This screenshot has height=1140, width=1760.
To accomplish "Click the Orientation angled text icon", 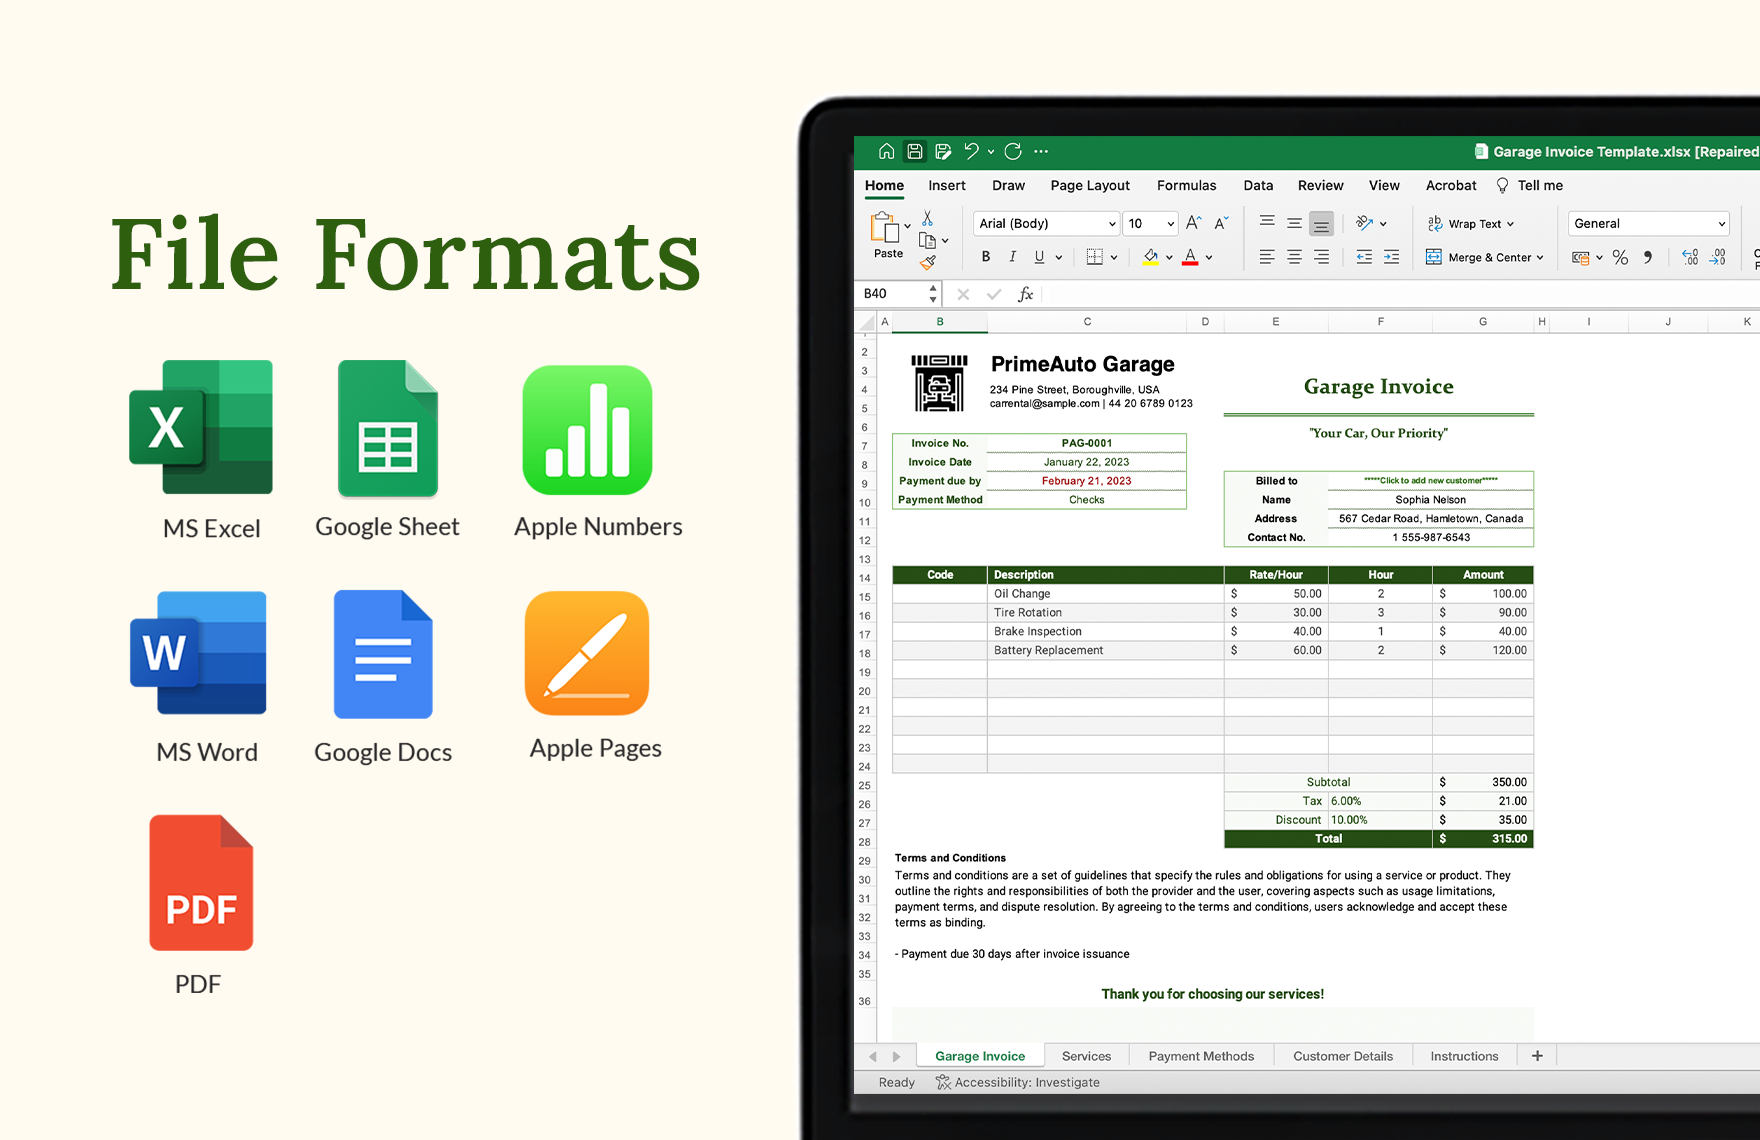I will click(1365, 223).
